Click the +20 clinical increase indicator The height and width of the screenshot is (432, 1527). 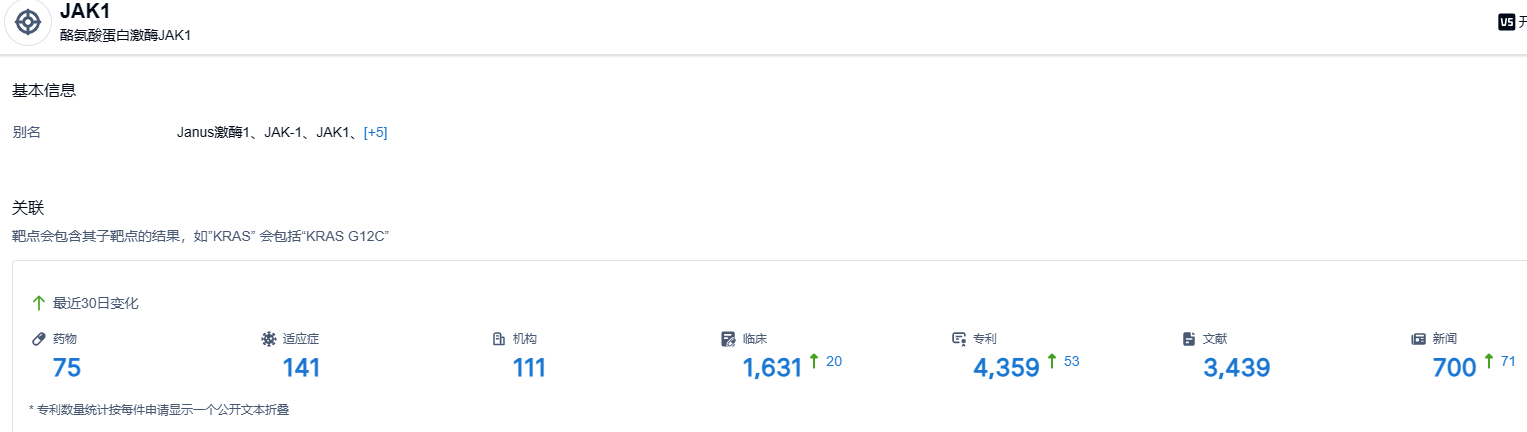(x=826, y=361)
